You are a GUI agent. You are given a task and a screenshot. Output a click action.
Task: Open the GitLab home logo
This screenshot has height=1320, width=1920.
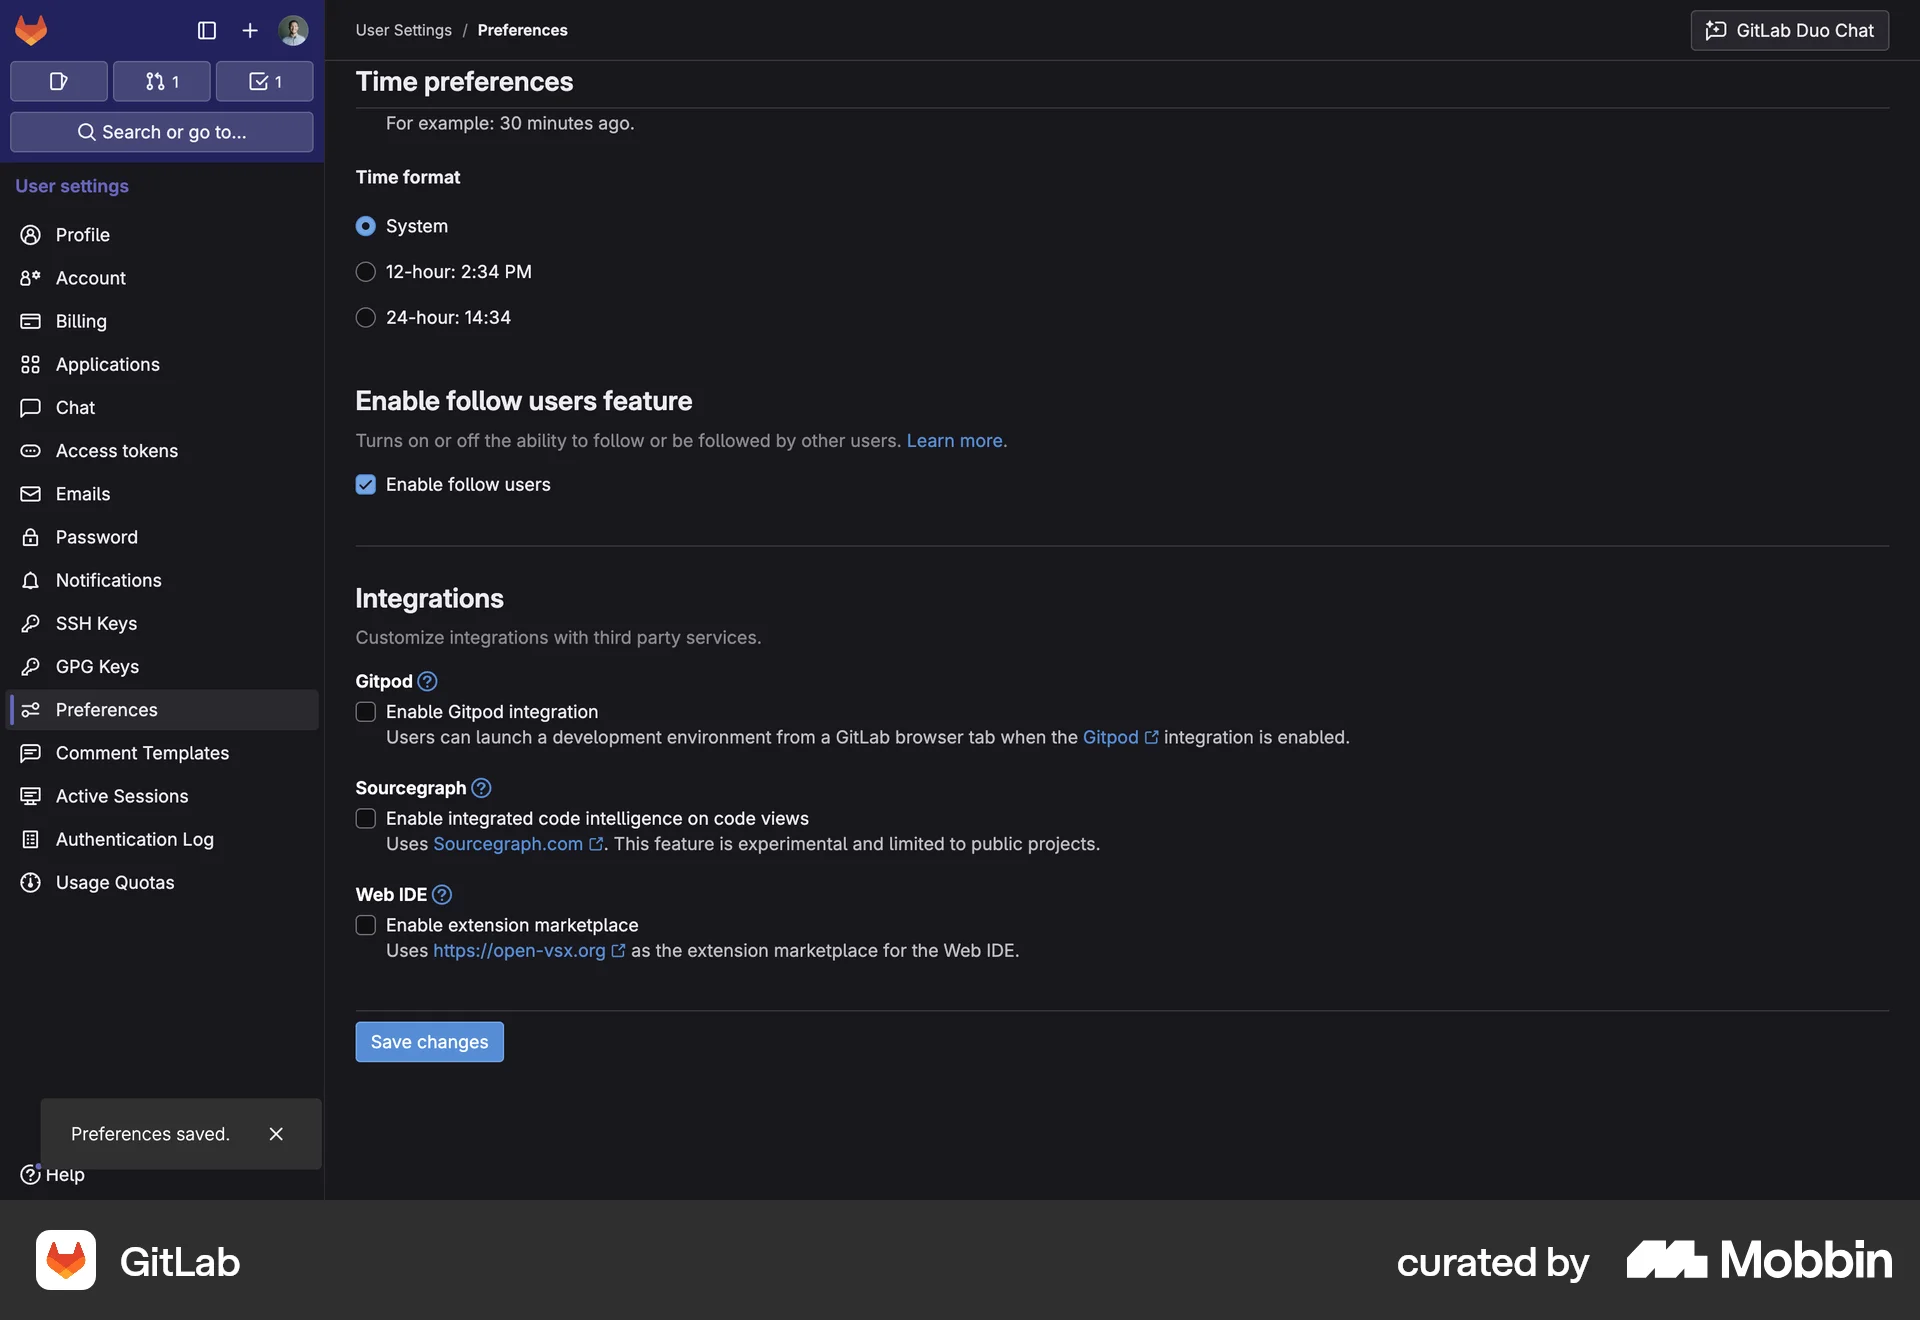(x=31, y=30)
